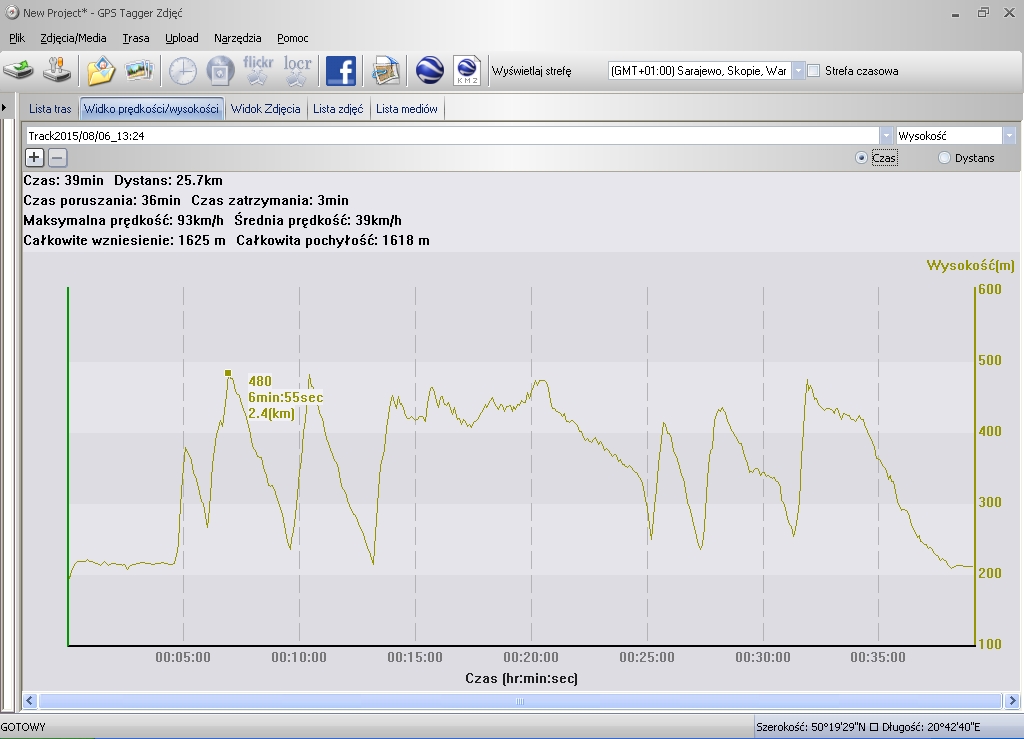Click the plus zoom in button
The height and width of the screenshot is (739, 1024).
tap(34, 157)
